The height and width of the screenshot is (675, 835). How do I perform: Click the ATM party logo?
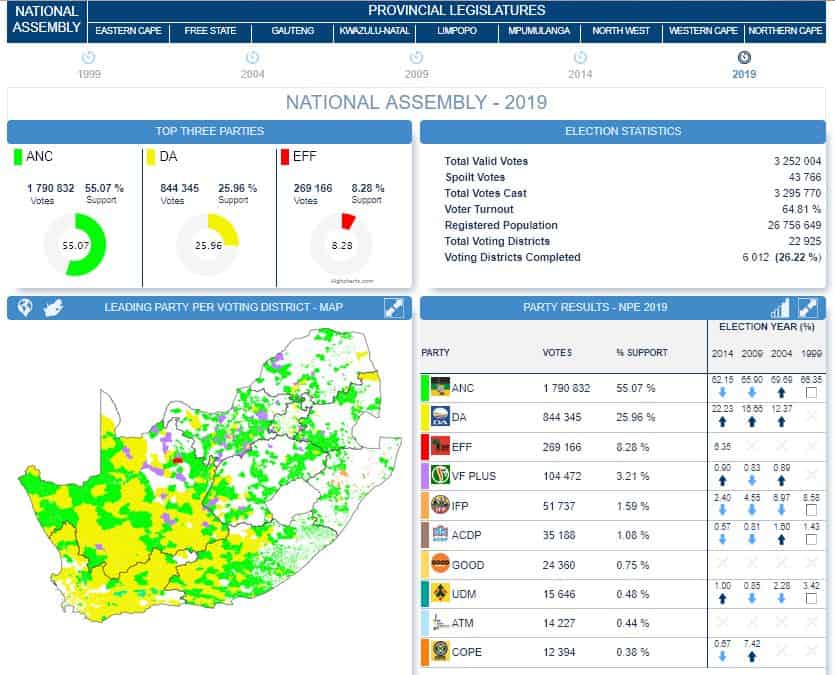point(440,622)
